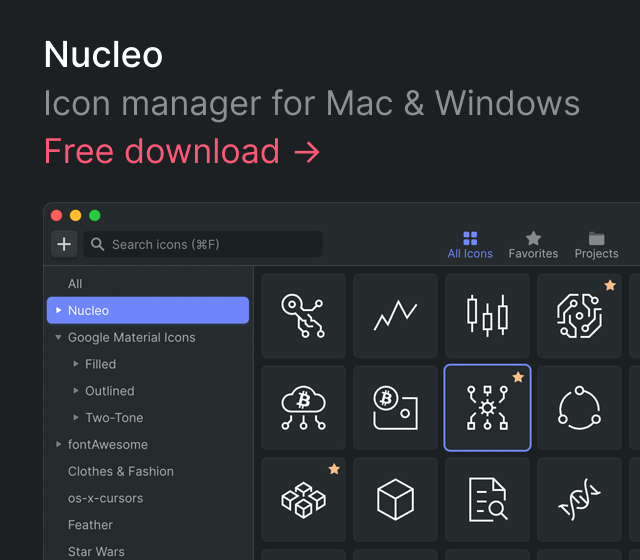This screenshot has height=560, width=640.
Task: Toggle favorite star on gear nodes icon
Action: tap(518, 377)
